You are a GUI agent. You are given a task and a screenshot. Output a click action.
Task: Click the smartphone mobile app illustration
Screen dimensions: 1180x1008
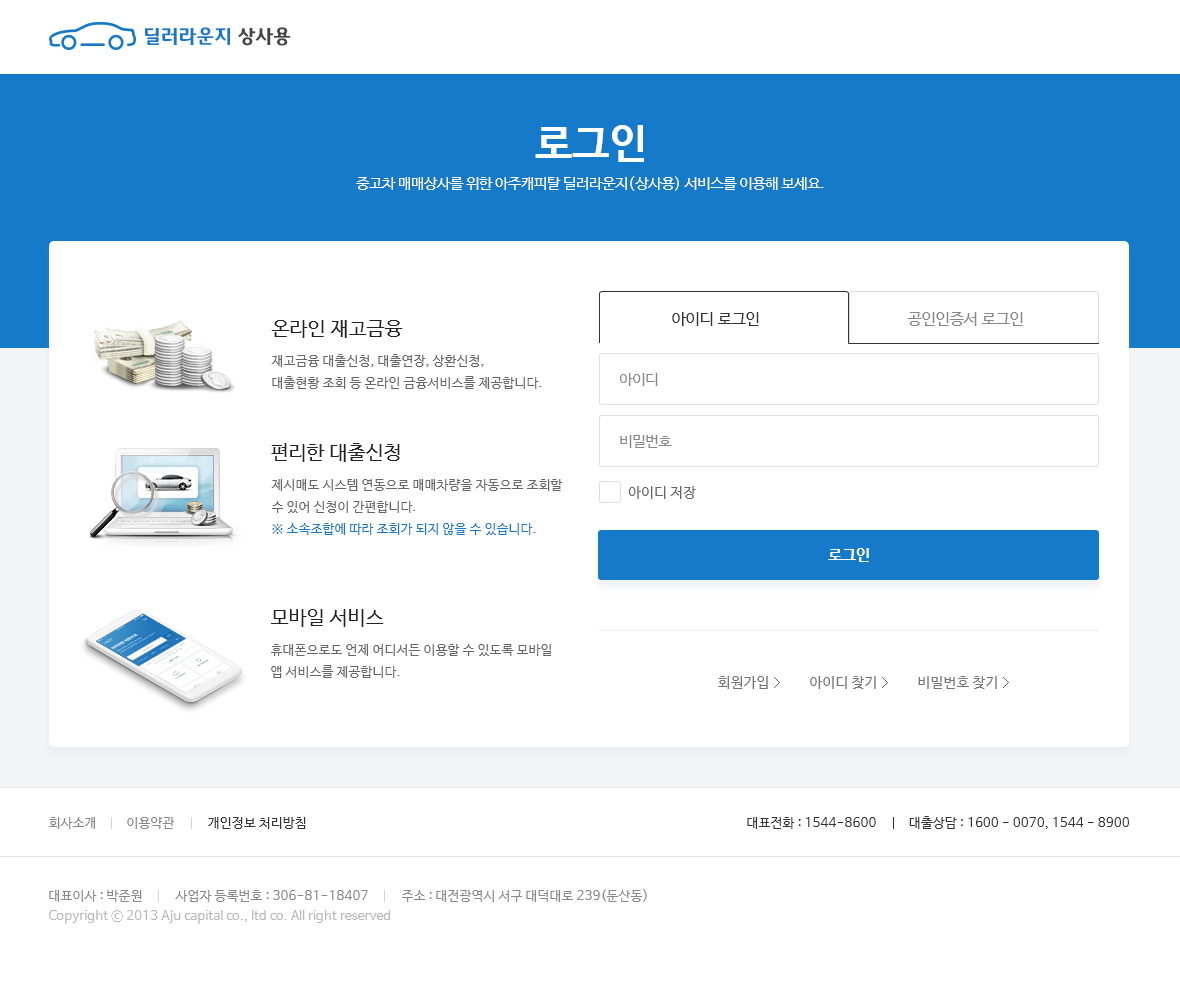tap(163, 655)
